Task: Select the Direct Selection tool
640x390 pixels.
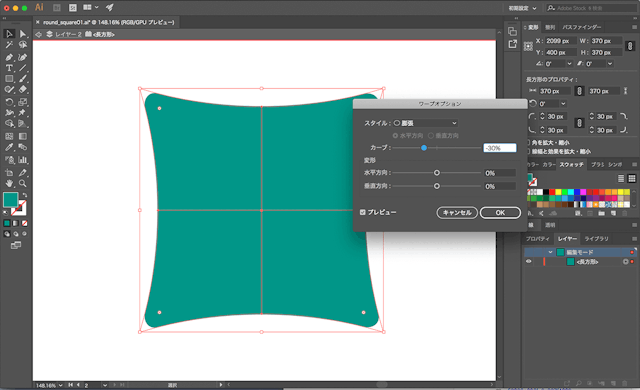Action: click(23, 34)
